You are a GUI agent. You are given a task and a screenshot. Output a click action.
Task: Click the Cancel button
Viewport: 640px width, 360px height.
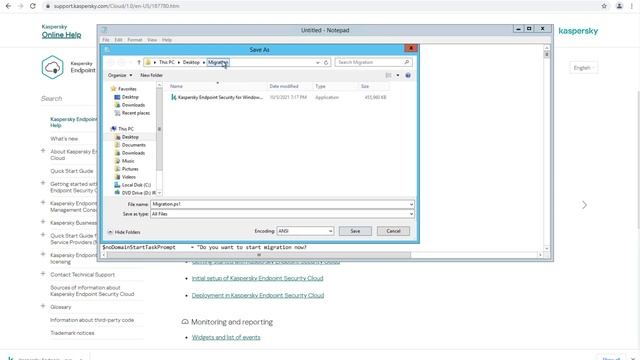(x=393, y=231)
